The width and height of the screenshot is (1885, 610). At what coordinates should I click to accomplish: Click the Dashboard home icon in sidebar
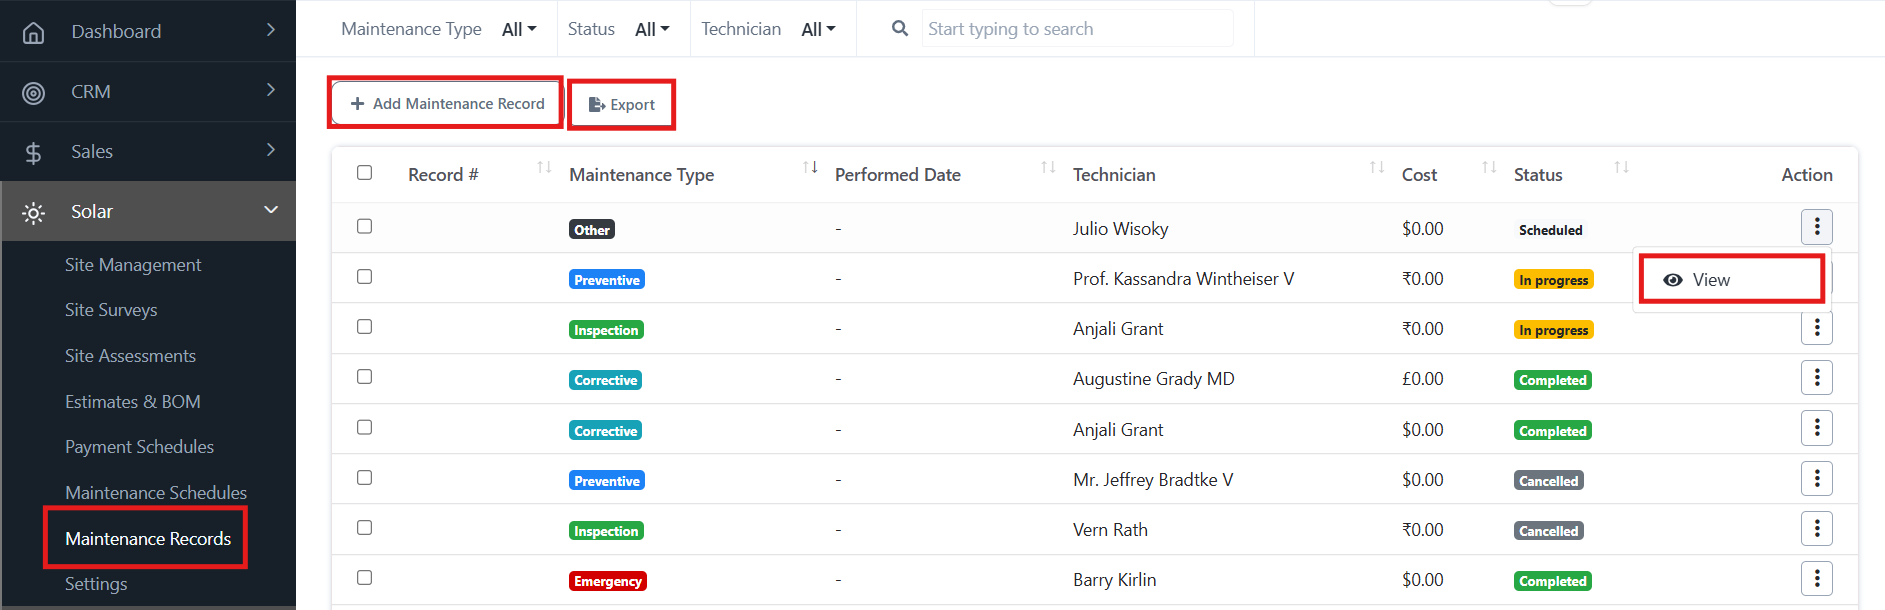pyautogui.click(x=33, y=32)
